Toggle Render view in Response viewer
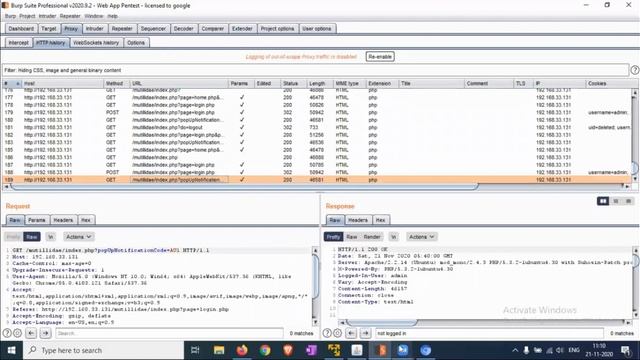The image size is (640, 360). tap(372, 237)
